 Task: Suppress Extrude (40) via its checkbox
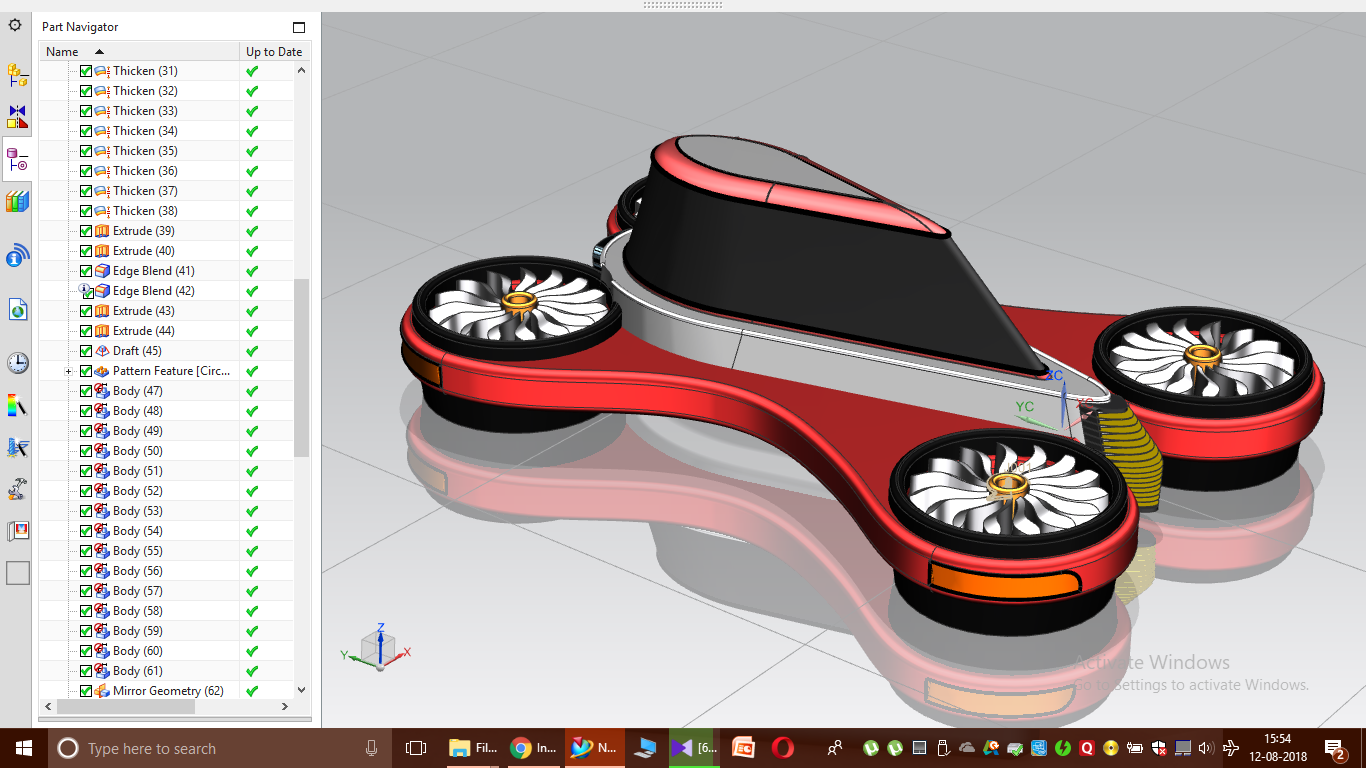[85, 251]
